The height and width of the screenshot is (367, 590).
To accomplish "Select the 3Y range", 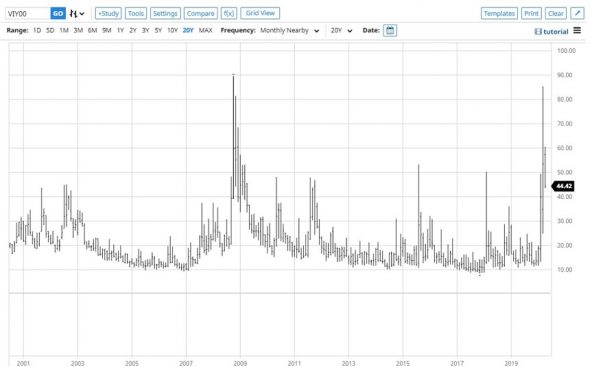I will 146,30.
